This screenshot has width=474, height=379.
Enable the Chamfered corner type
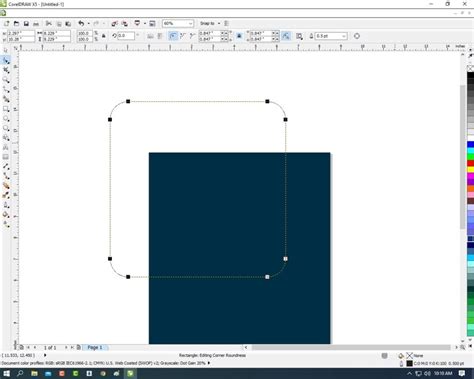192,36
